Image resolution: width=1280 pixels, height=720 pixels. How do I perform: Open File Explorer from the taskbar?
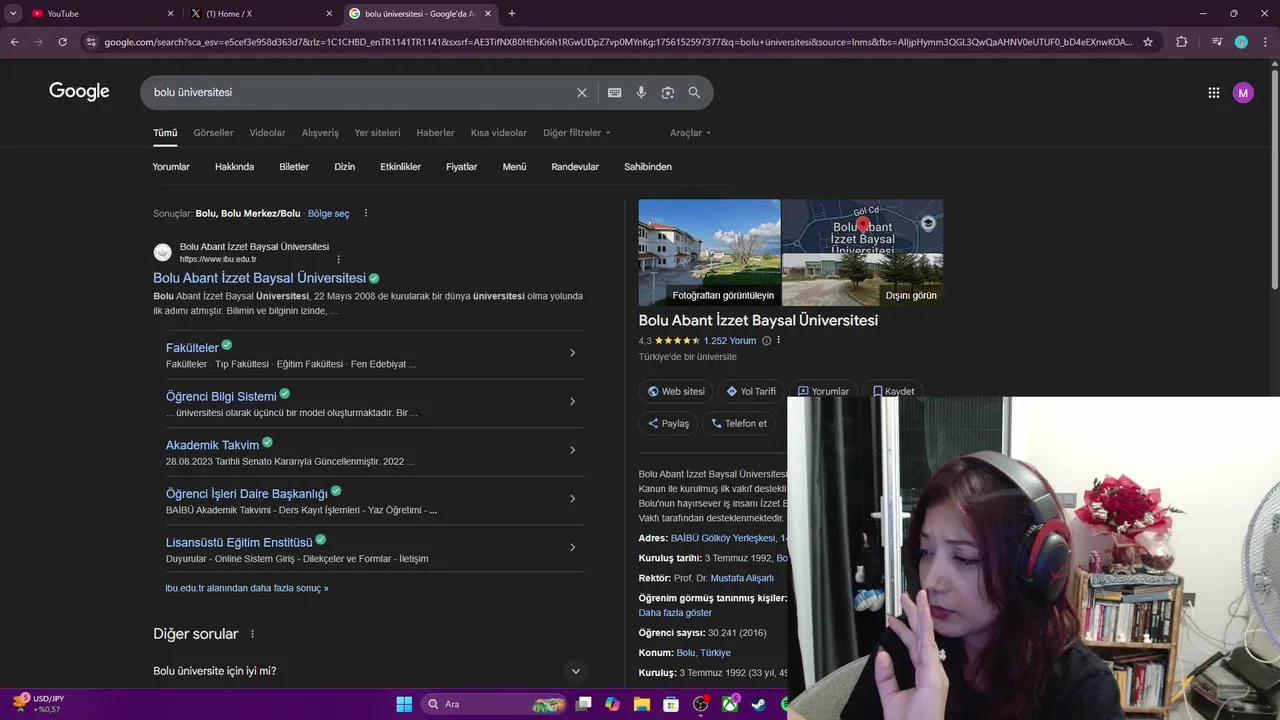pyautogui.click(x=642, y=704)
